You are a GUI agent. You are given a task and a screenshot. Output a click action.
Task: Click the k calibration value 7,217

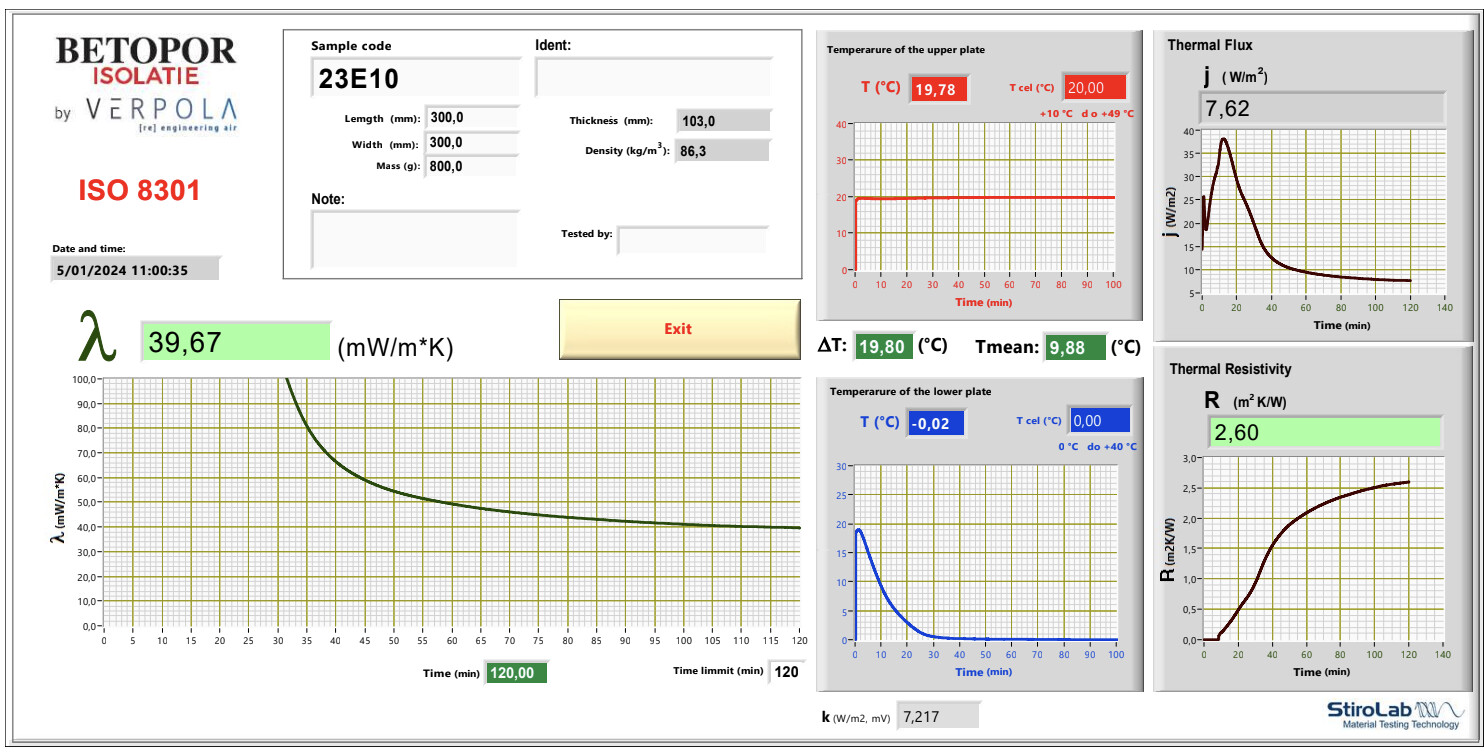pyautogui.click(x=938, y=716)
